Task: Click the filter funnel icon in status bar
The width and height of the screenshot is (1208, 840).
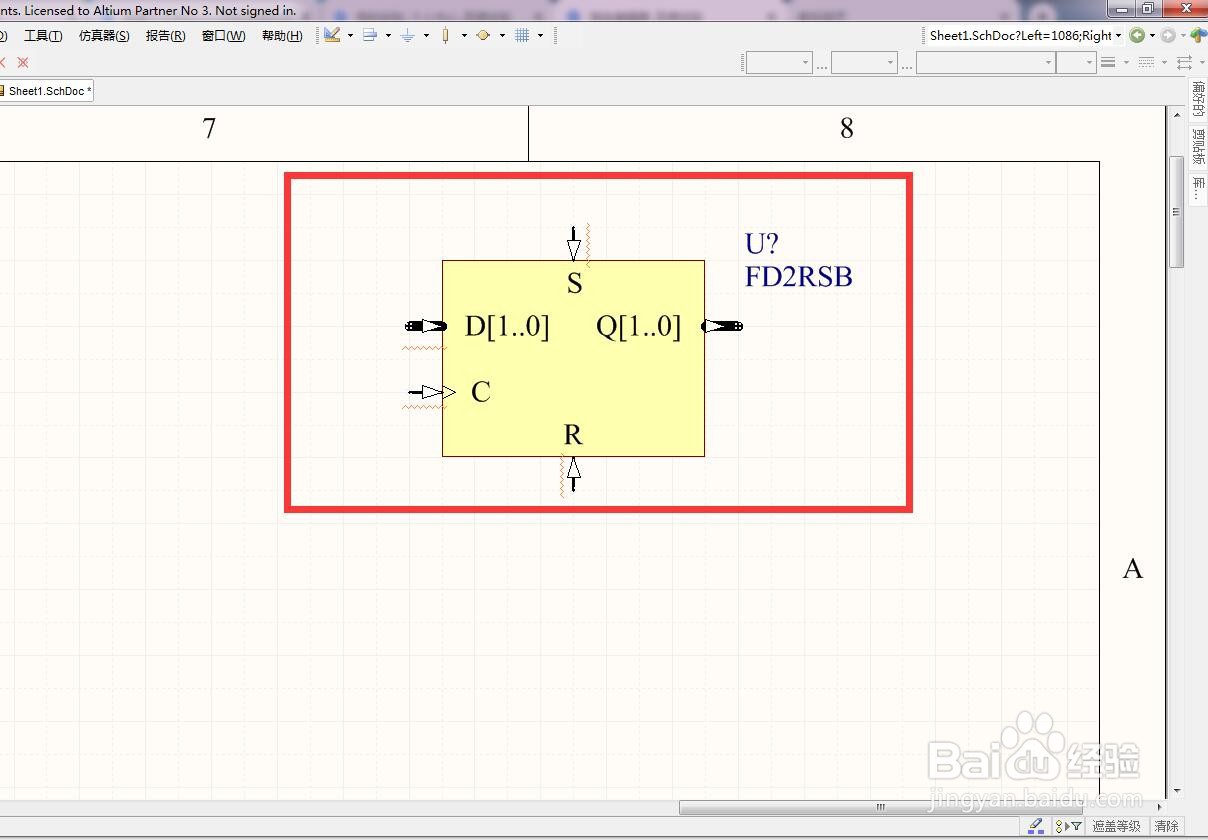Action: 1076,827
